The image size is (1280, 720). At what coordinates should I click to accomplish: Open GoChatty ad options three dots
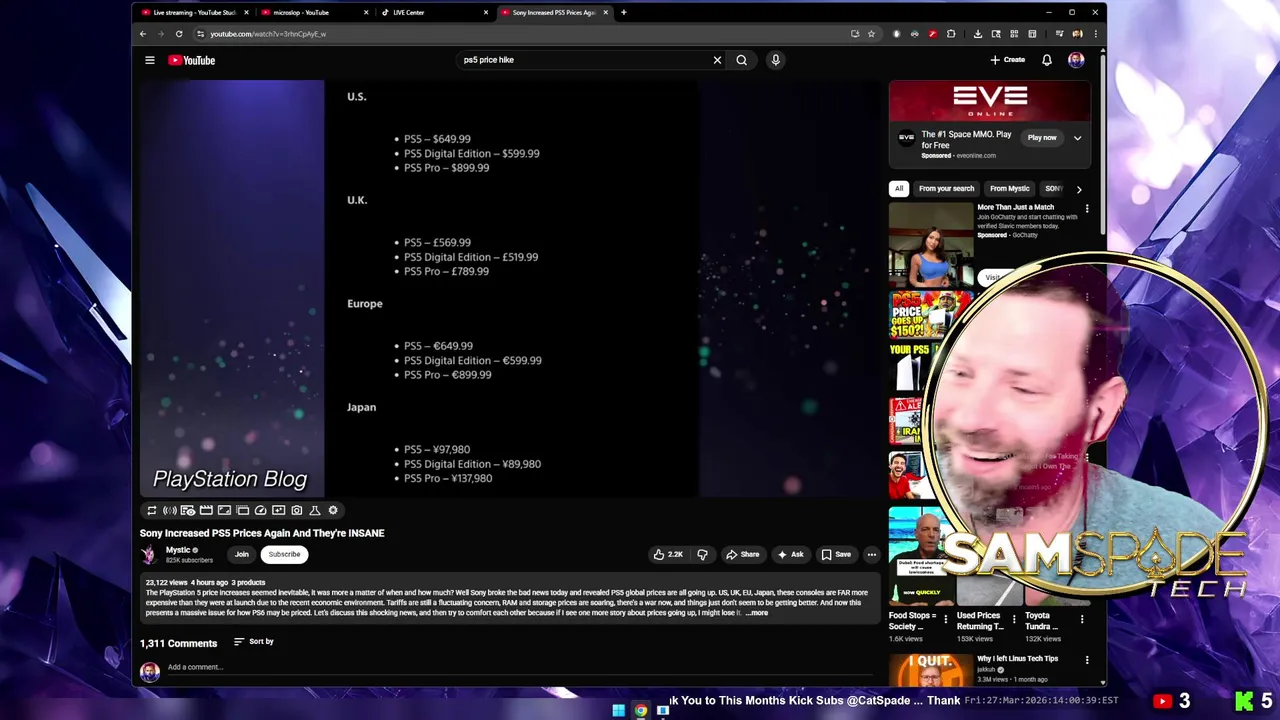tap(1087, 209)
